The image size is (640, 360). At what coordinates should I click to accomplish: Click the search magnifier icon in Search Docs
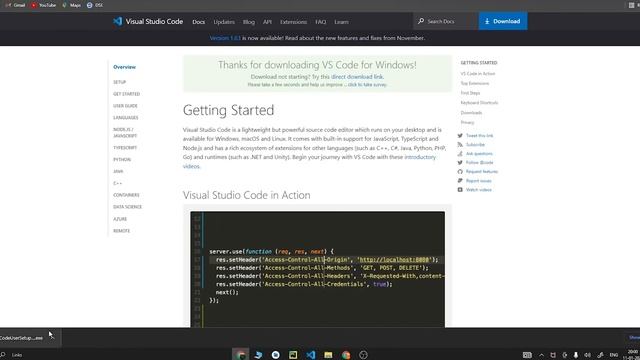421,21
